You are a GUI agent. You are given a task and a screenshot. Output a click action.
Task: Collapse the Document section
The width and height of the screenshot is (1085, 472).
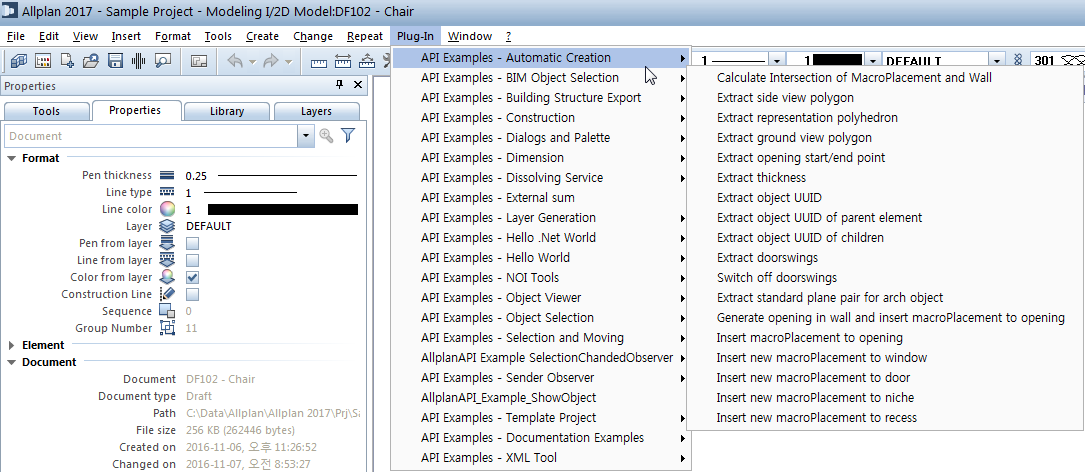[x=12, y=362]
